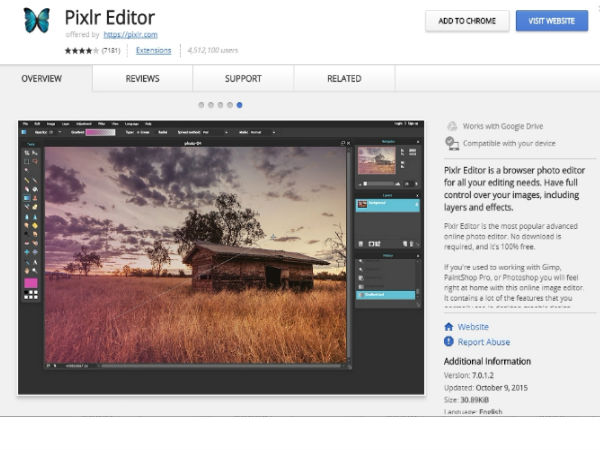The image size is (600, 450).
Task: Open the (7181) ratings count
Action: pos(111,51)
